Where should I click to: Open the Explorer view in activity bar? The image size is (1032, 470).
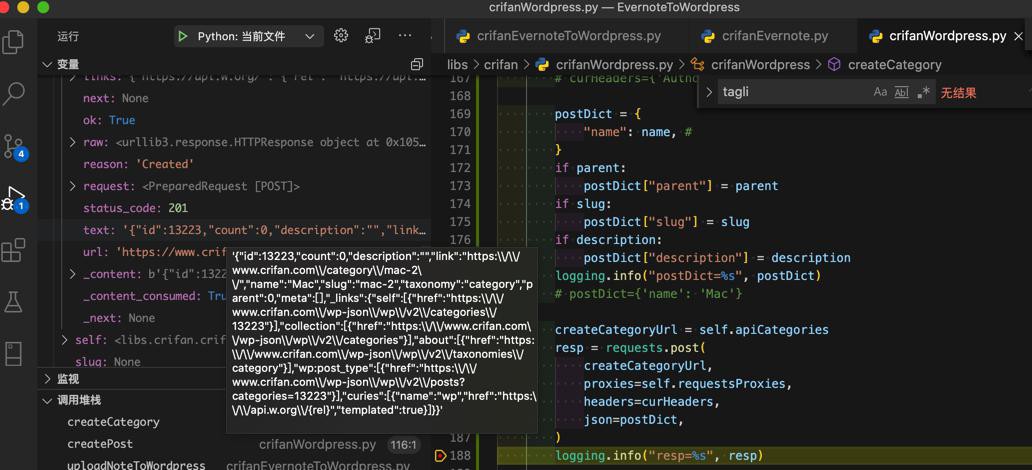coord(13,41)
